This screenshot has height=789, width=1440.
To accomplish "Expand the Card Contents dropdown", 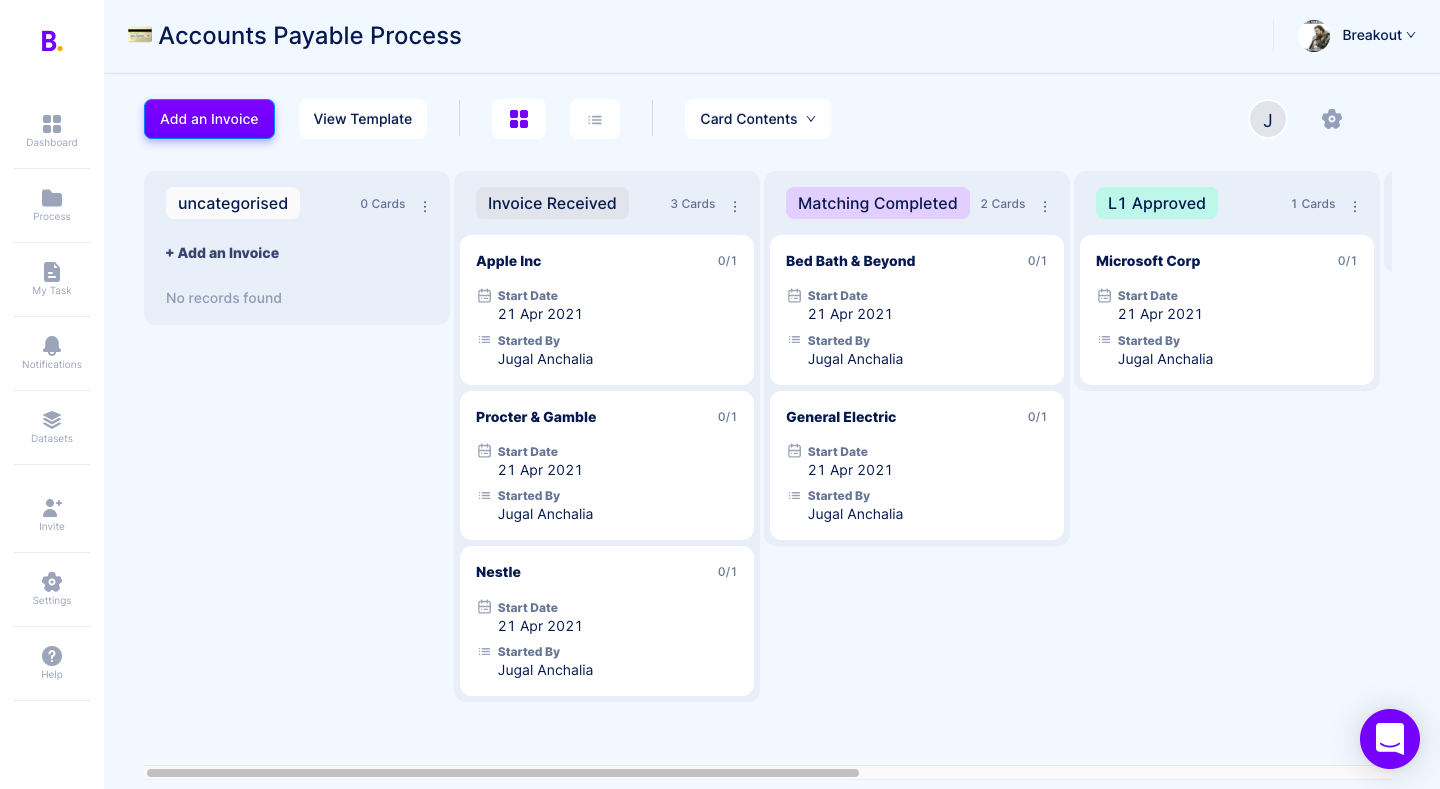I will [x=757, y=119].
